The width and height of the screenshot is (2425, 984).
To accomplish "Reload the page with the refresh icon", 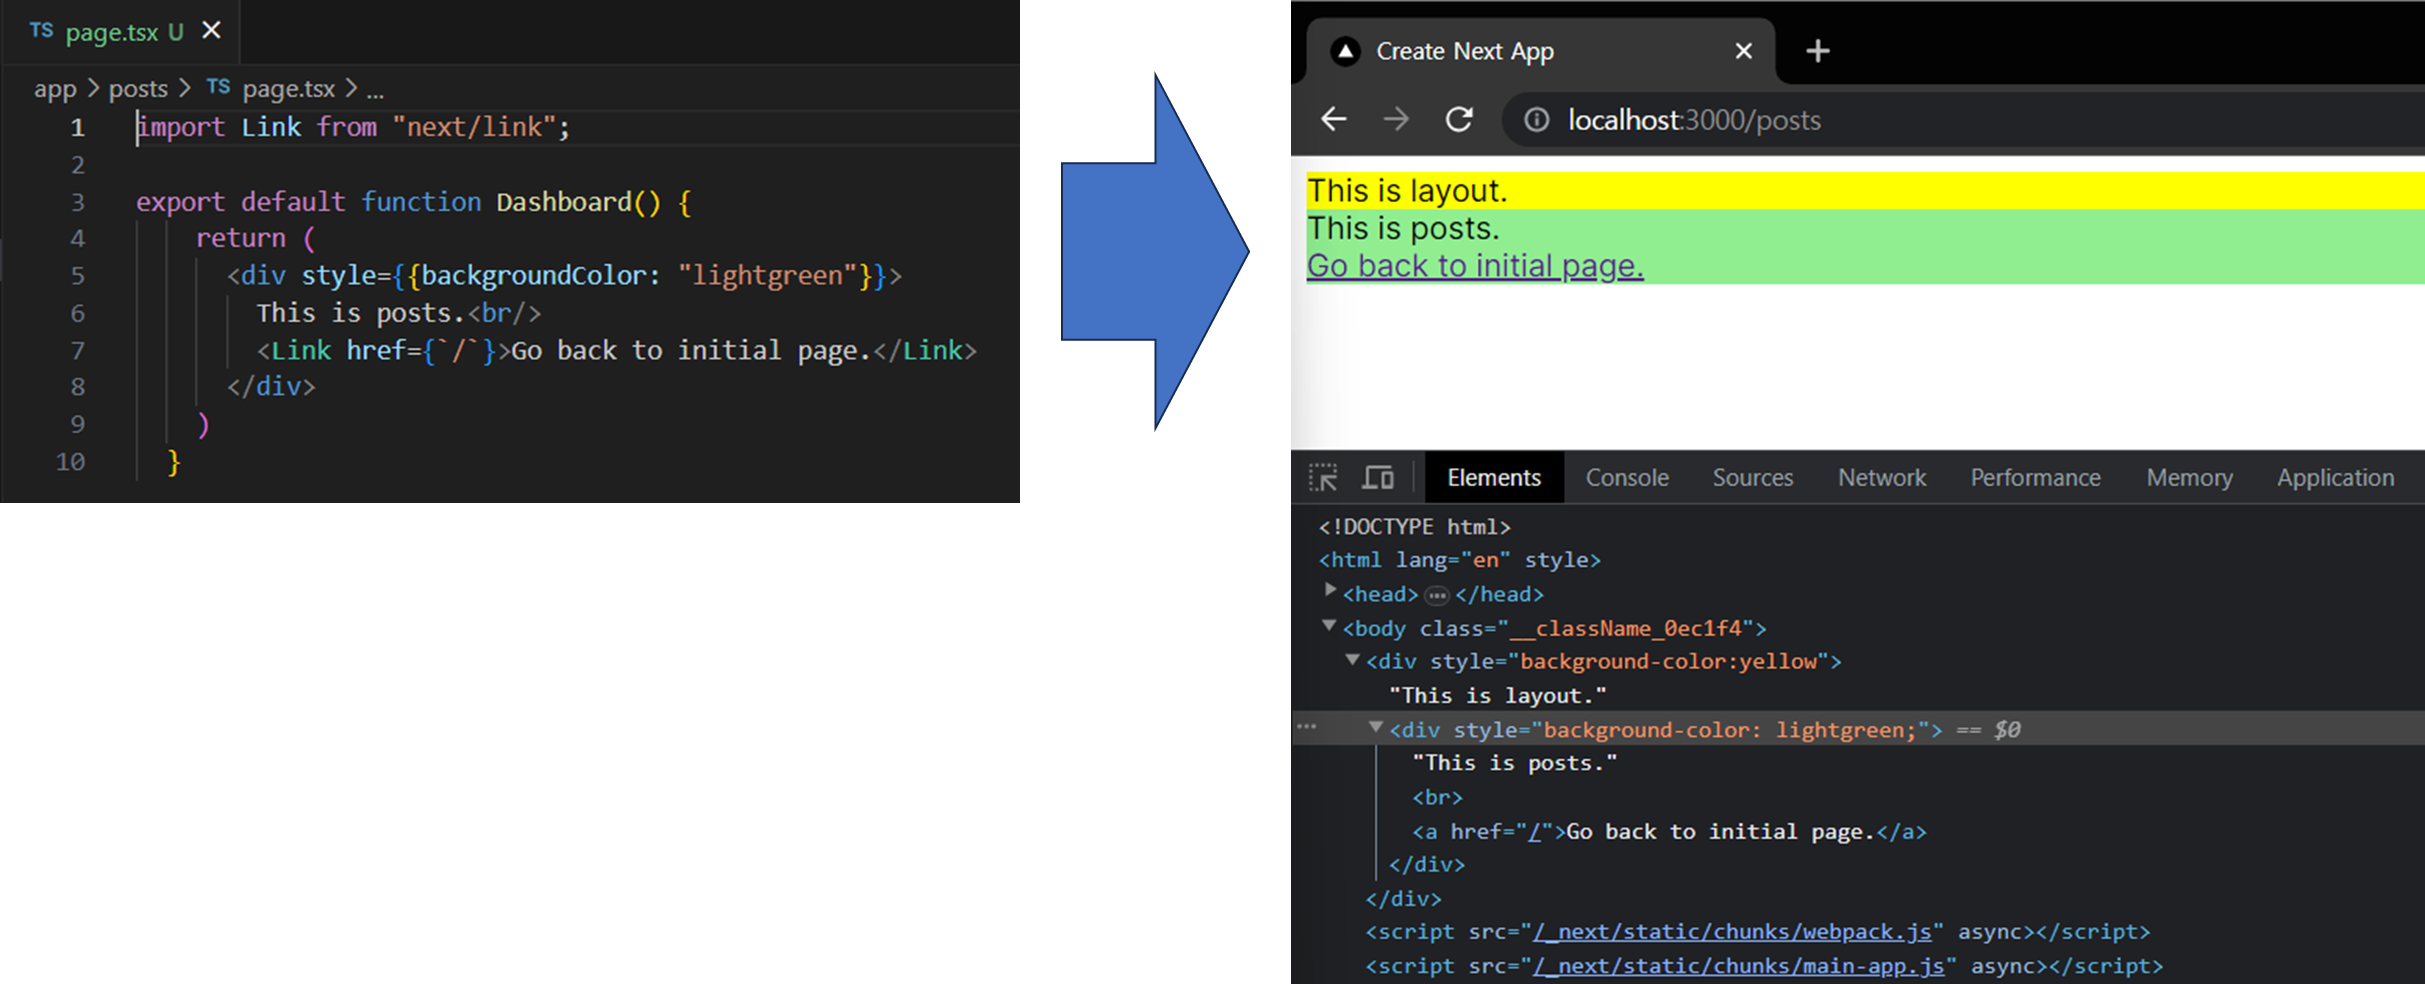I will (1459, 120).
